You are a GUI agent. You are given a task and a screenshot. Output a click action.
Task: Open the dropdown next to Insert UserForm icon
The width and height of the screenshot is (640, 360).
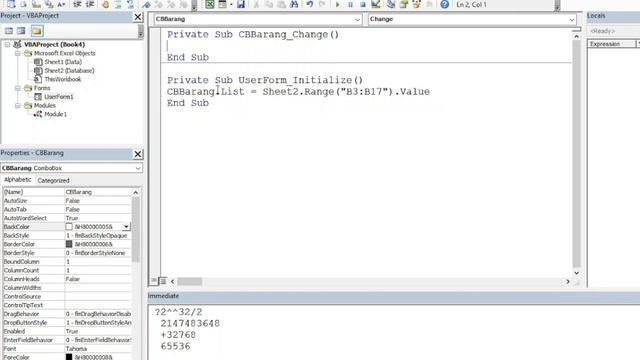tap(231, 4)
